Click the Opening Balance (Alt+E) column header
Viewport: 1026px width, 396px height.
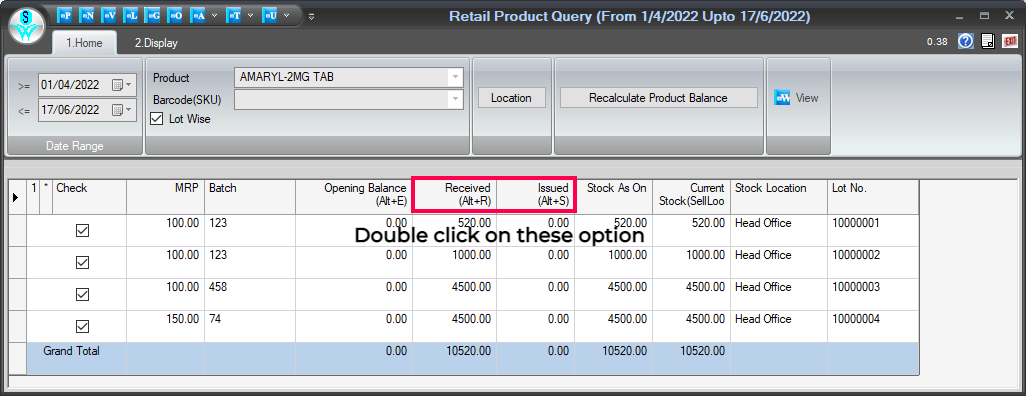(x=354, y=196)
